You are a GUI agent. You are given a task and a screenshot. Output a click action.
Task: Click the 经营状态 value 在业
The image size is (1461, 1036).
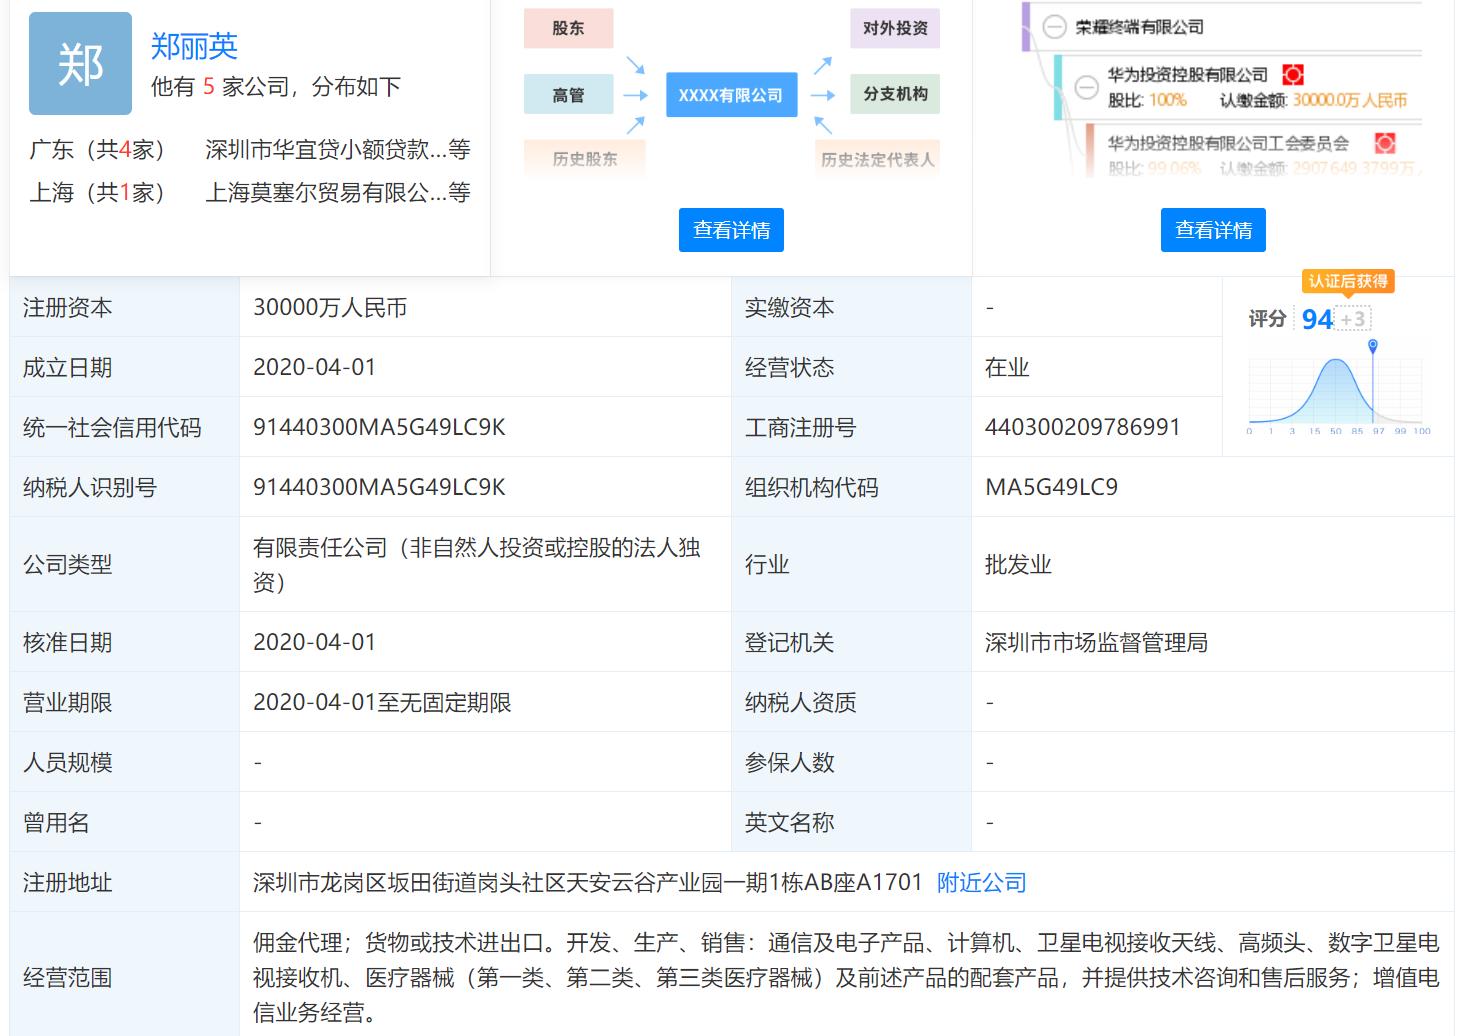(x=1007, y=367)
